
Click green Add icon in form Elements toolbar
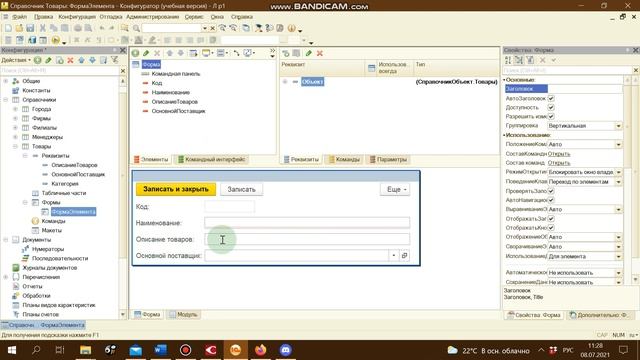coord(136,53)
